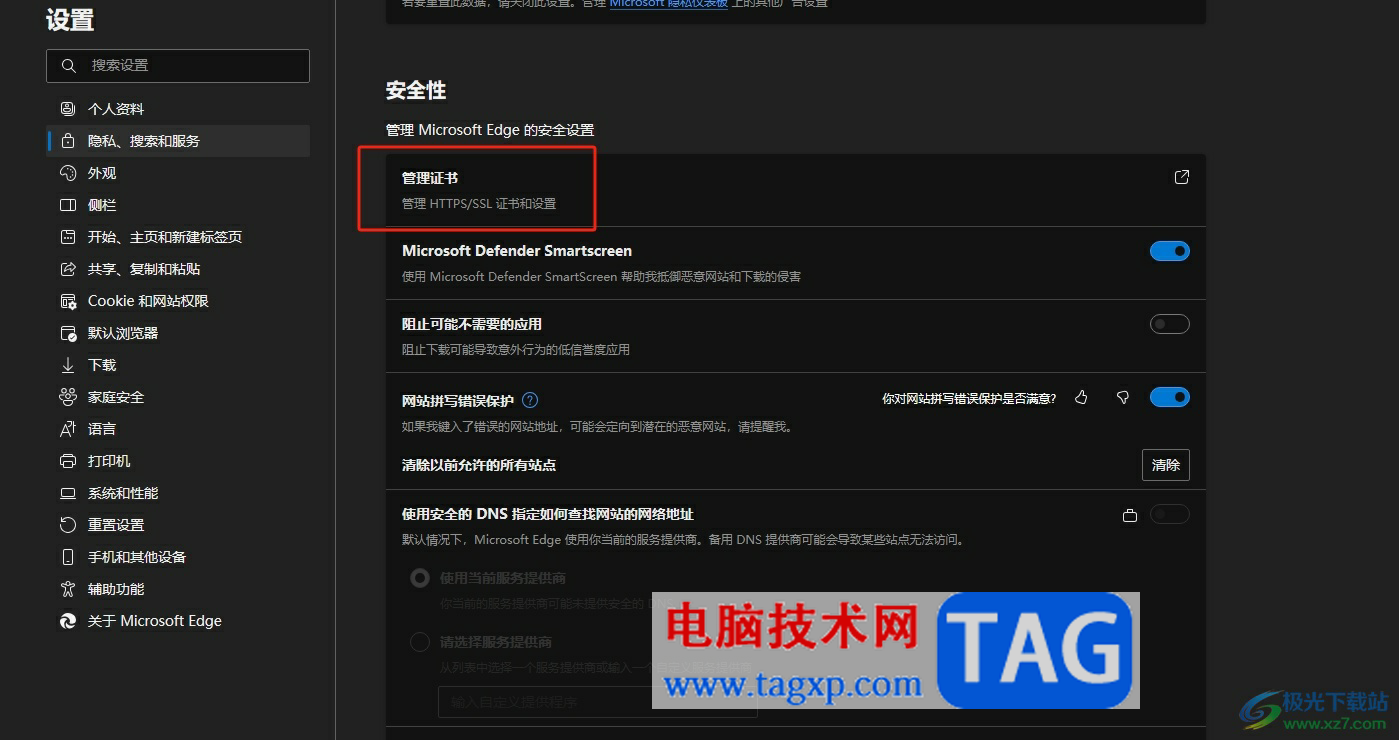This screenshot has width=1399, height=740.
Task: Navigate to 关于 Microsoft Edge
Action: [178, 621]
